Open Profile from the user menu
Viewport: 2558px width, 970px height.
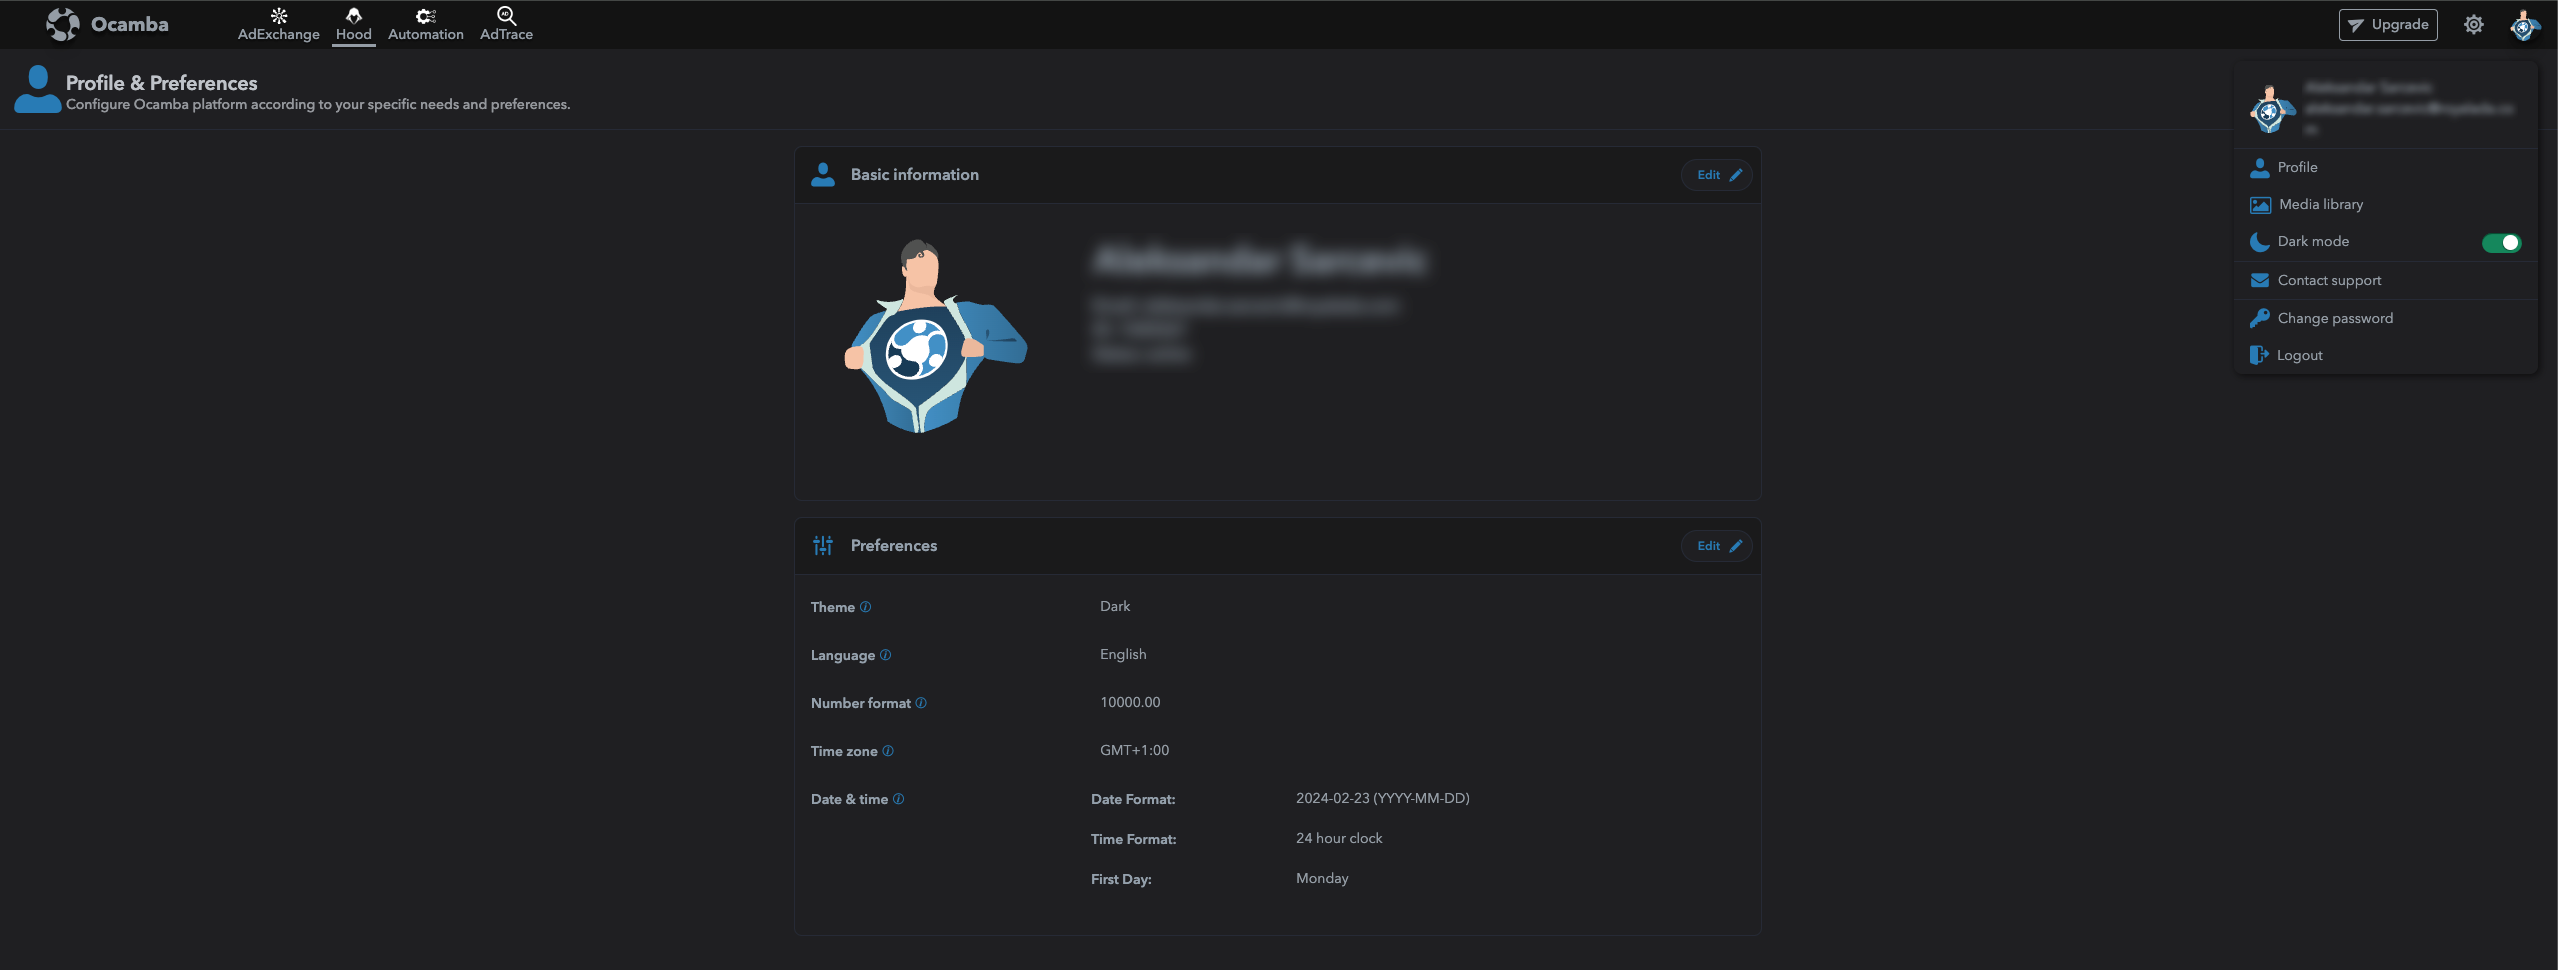point(2297,167)
